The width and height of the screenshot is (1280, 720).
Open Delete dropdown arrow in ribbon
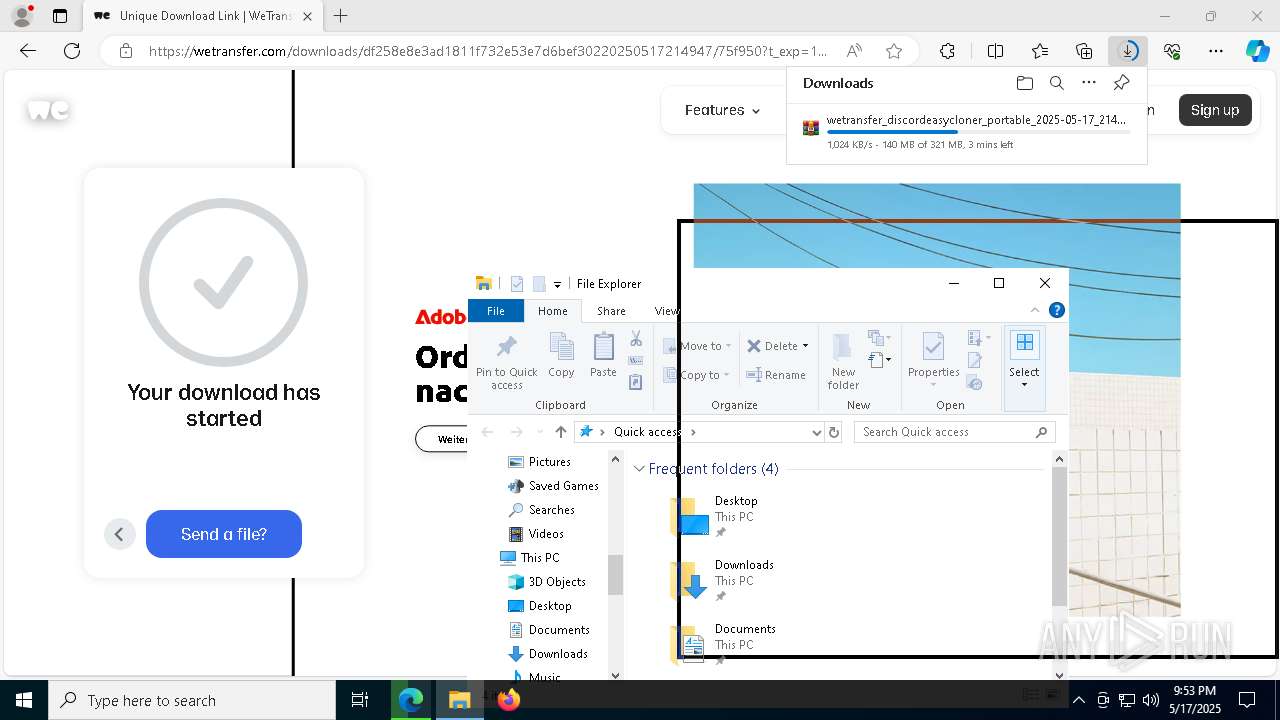click(x=805, y=346)
